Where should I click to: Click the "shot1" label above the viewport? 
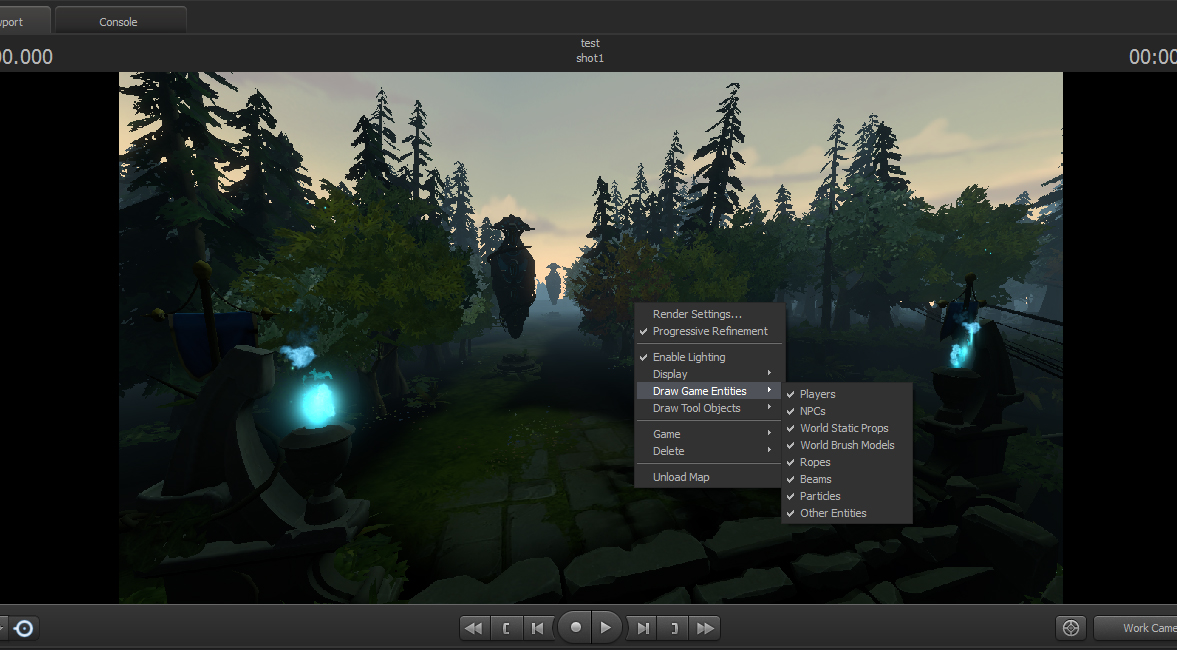pos(590,59)
